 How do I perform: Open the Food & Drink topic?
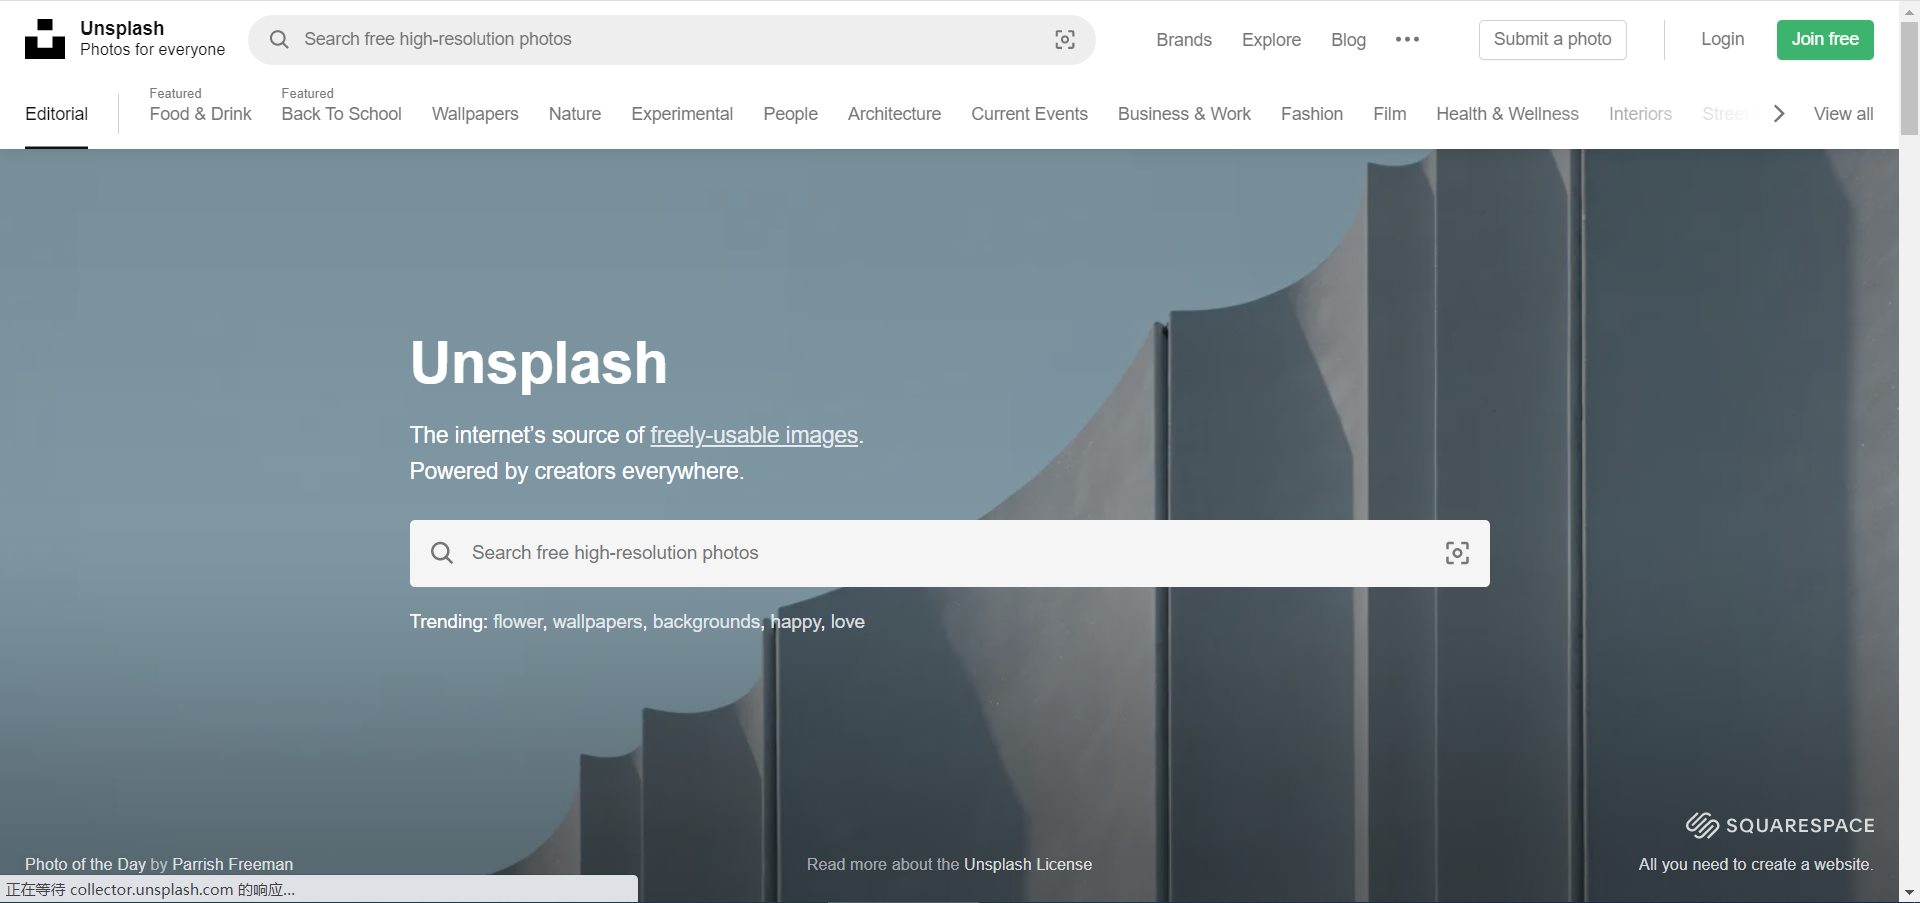pos(200,114)
